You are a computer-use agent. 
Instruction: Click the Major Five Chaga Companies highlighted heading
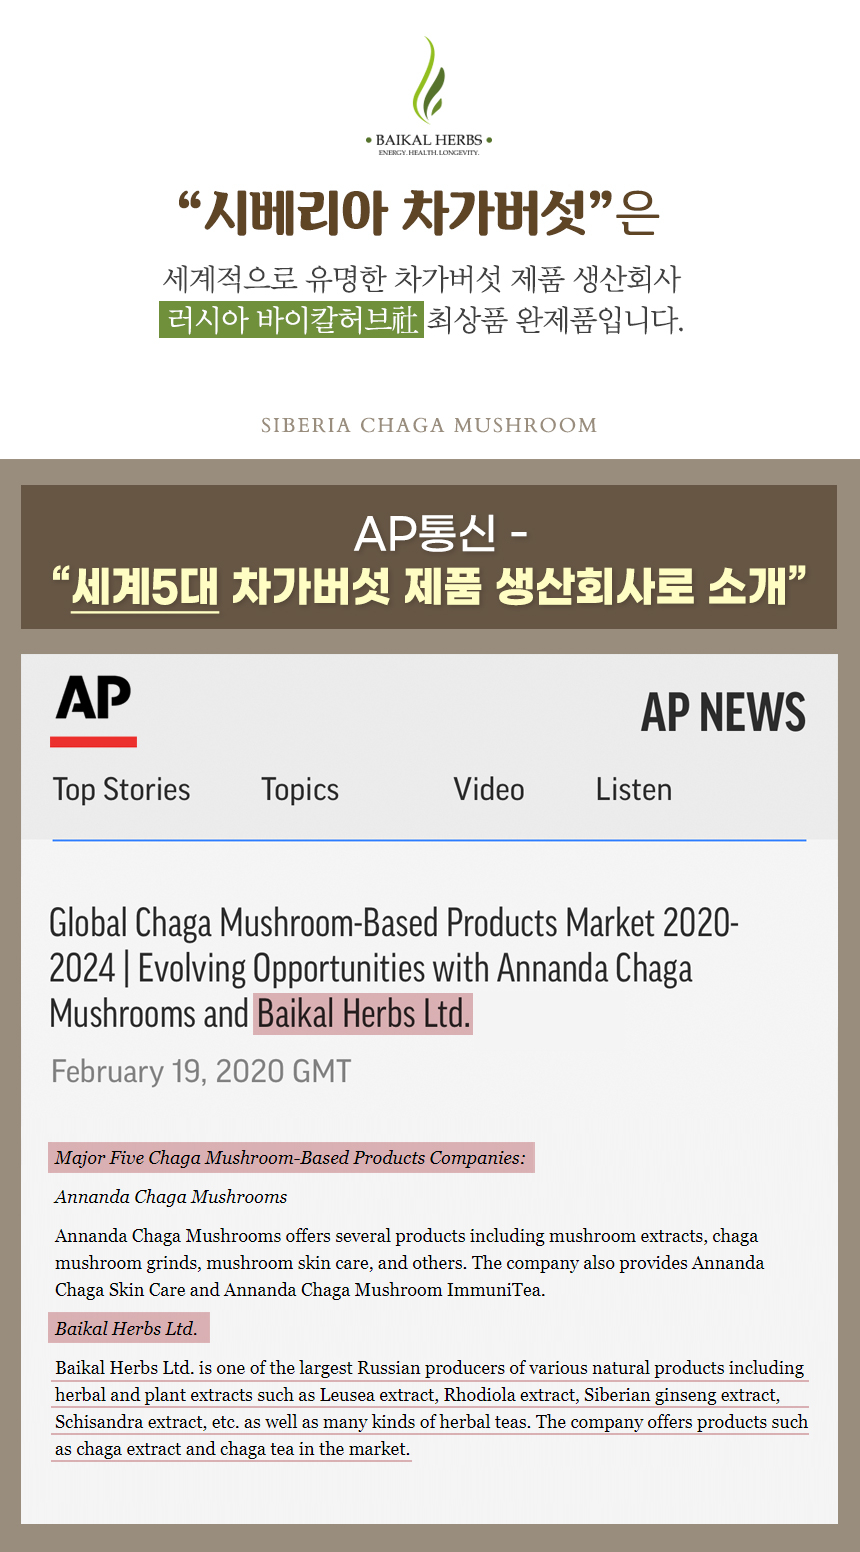(x=290, y=1158)
